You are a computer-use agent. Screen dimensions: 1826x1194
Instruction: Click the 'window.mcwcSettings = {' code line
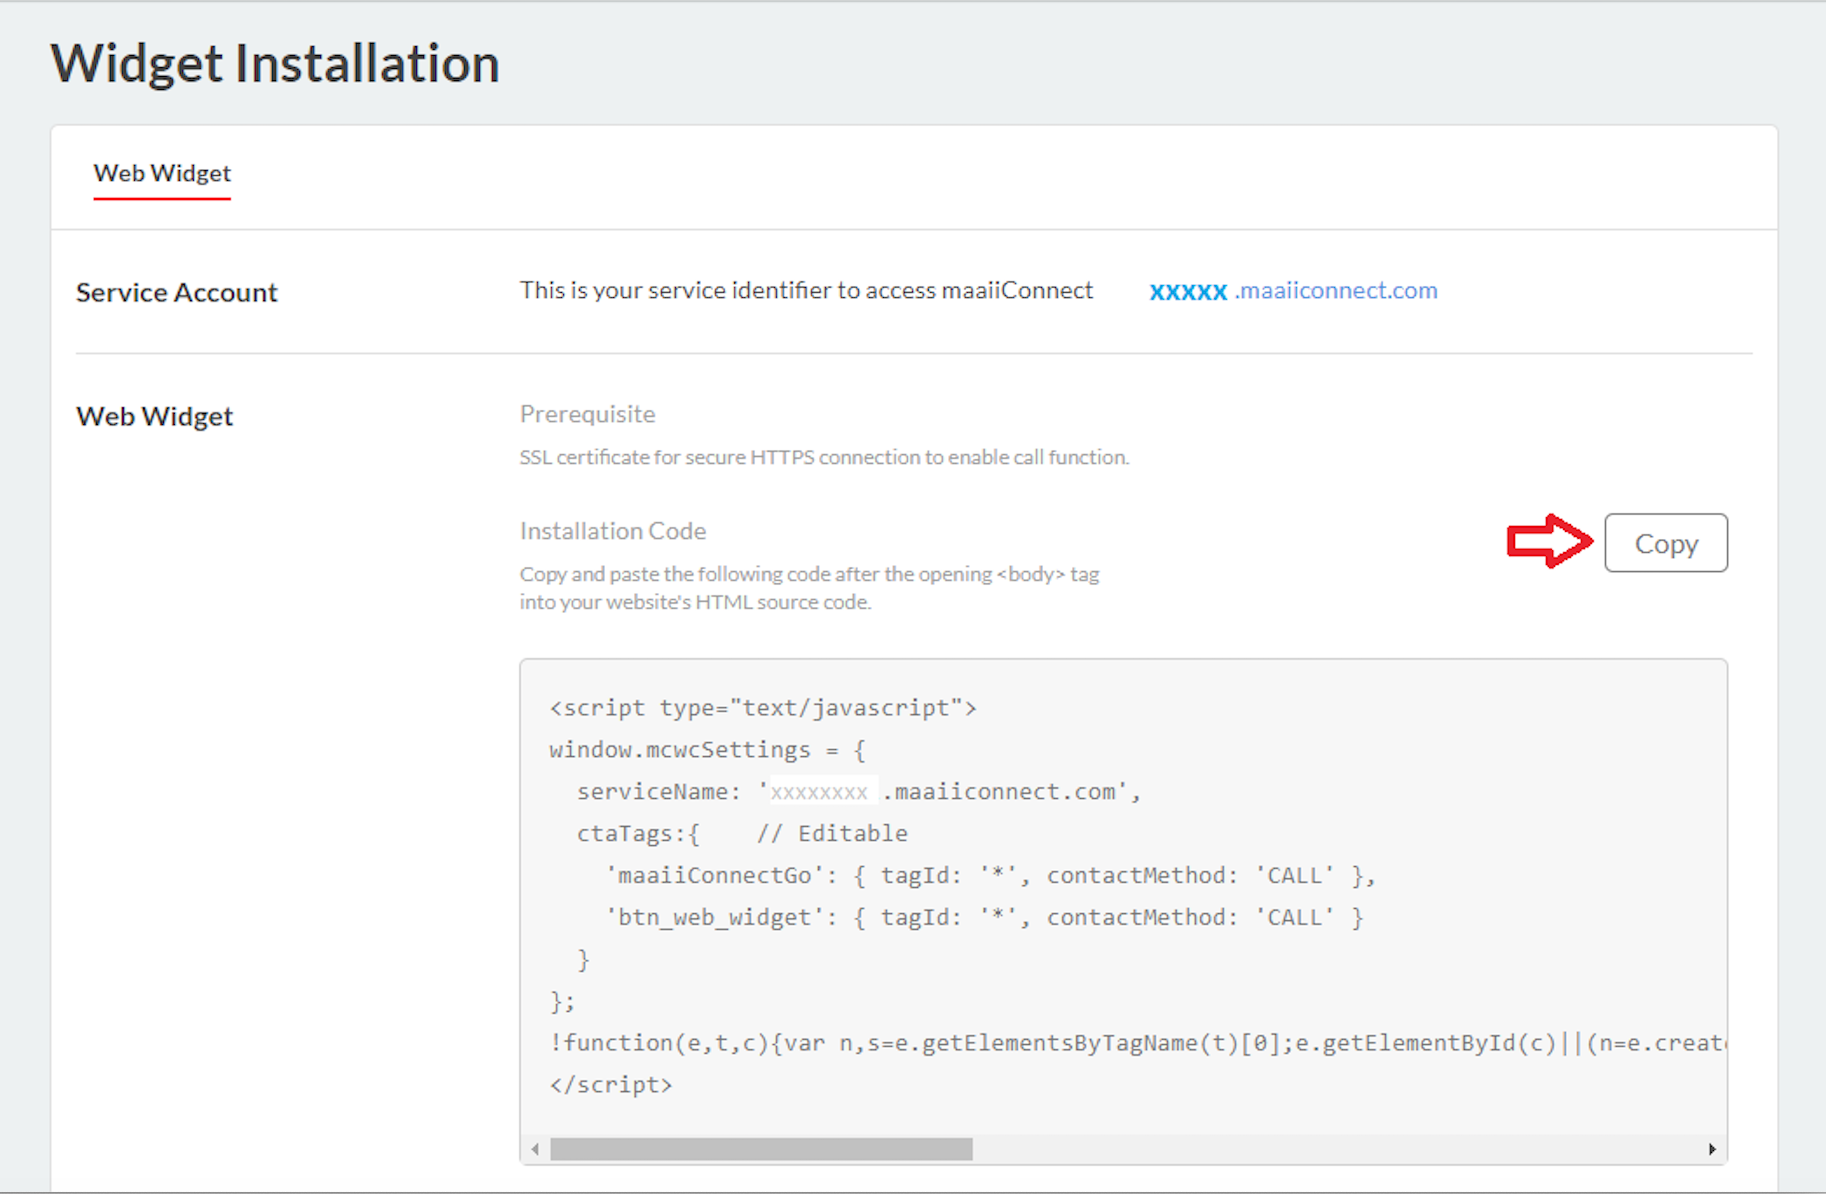[708, 750]
